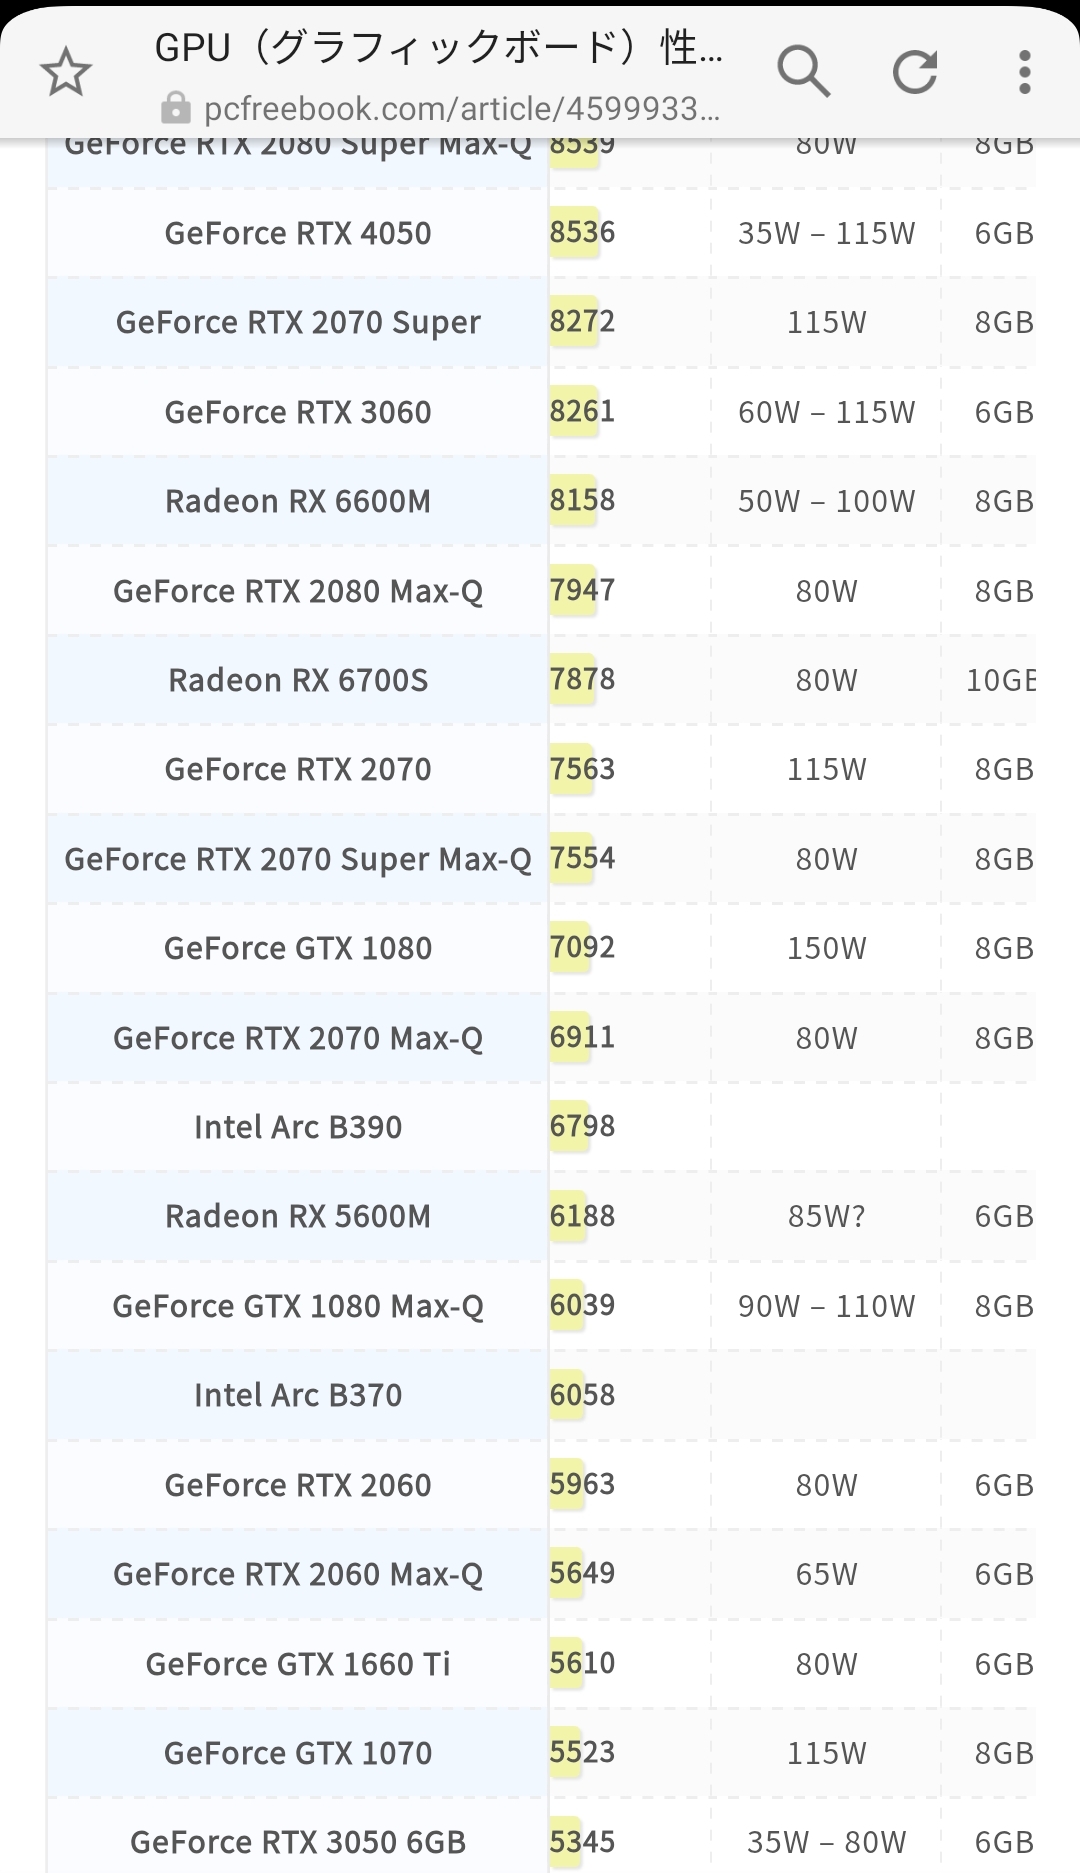Select the GeForce RTX 4050 row name

(298, 233)
